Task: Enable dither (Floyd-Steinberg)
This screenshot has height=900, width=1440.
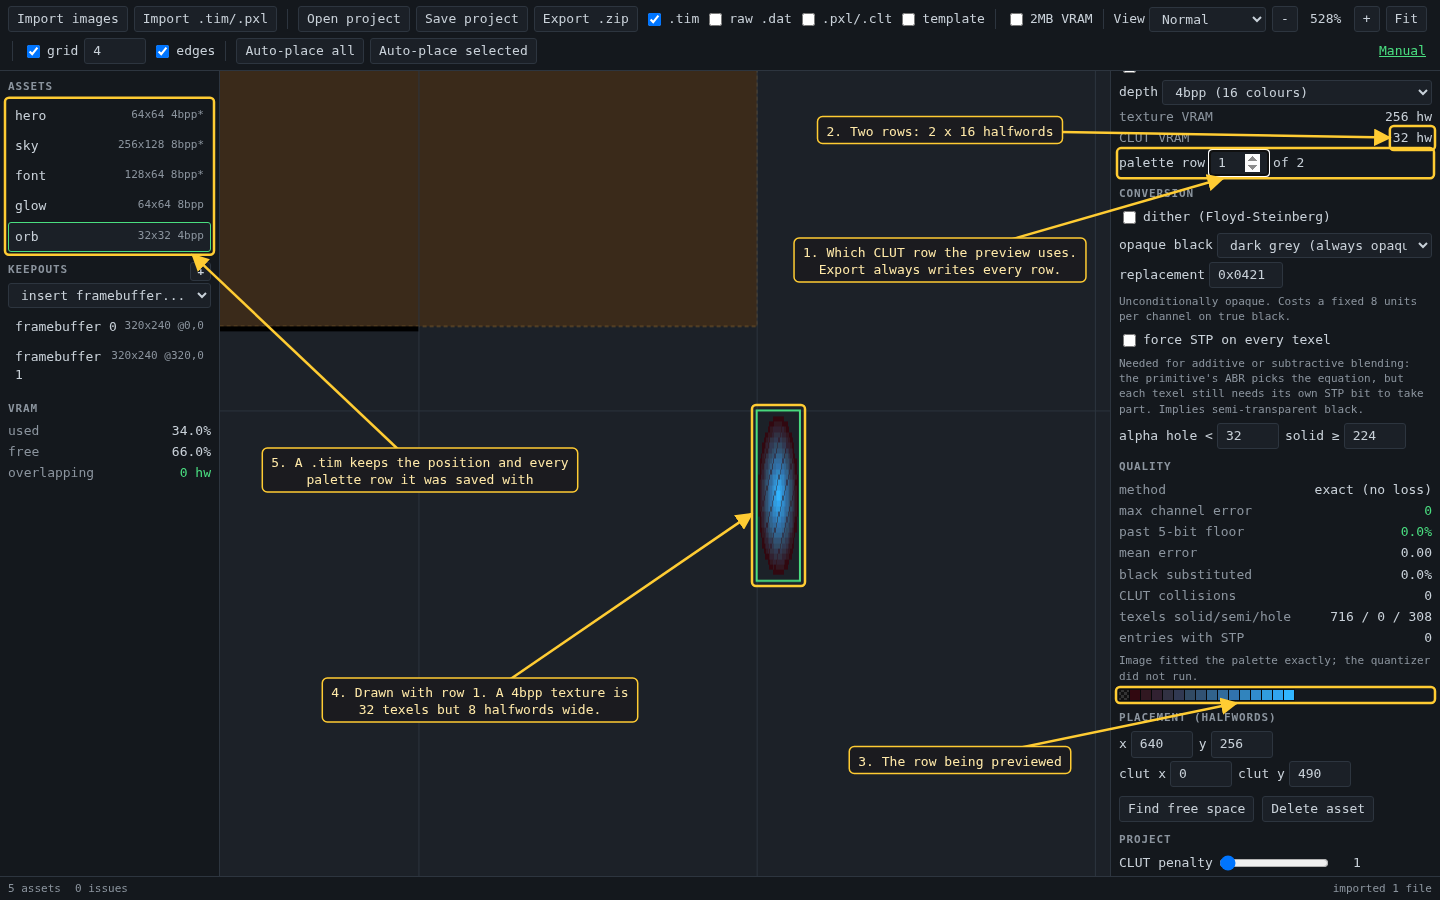Action: pyautogui.click(x=1129, y=217)
